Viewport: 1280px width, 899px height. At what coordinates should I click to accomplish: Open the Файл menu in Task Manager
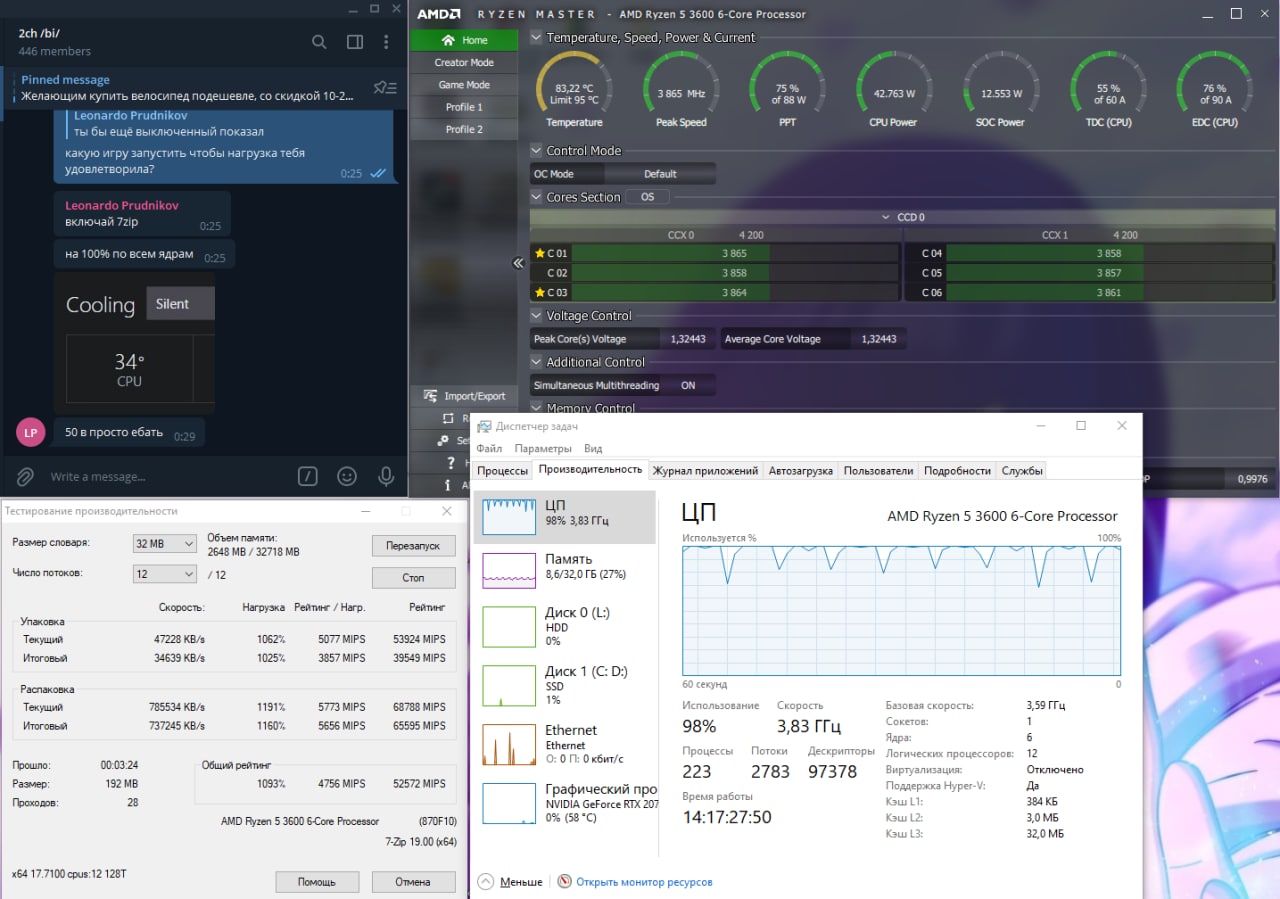point(489,449)
